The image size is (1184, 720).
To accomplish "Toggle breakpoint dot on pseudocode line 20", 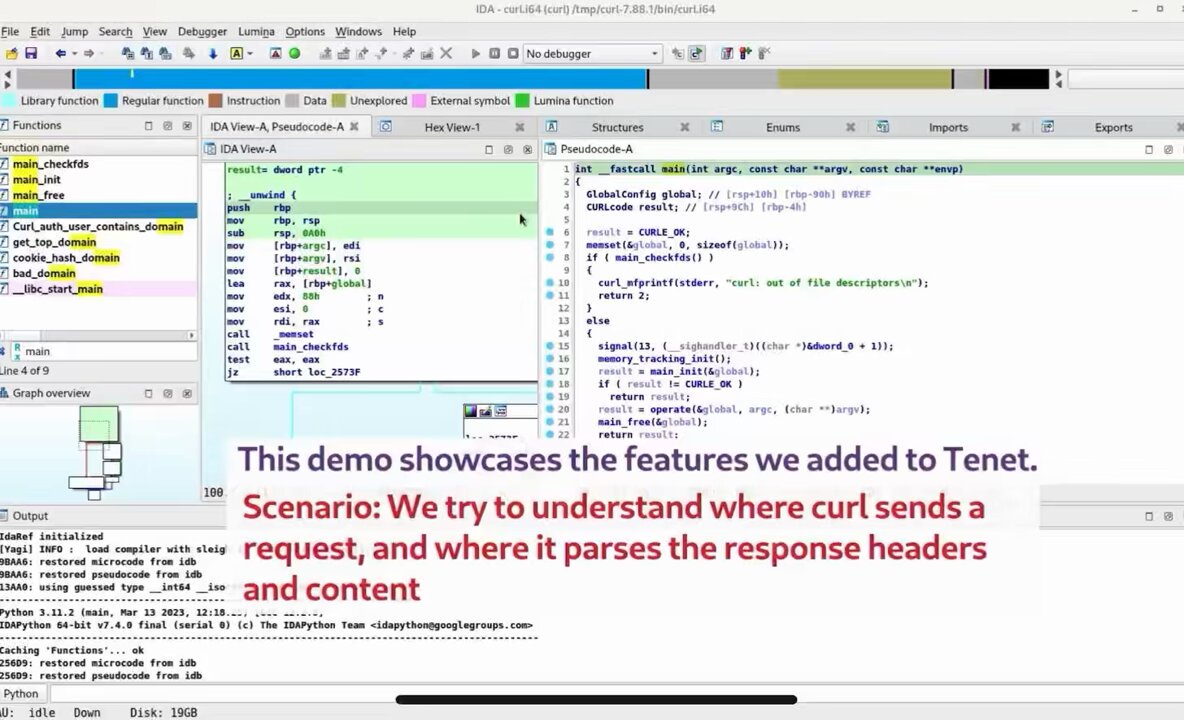I will coord(550,409).
